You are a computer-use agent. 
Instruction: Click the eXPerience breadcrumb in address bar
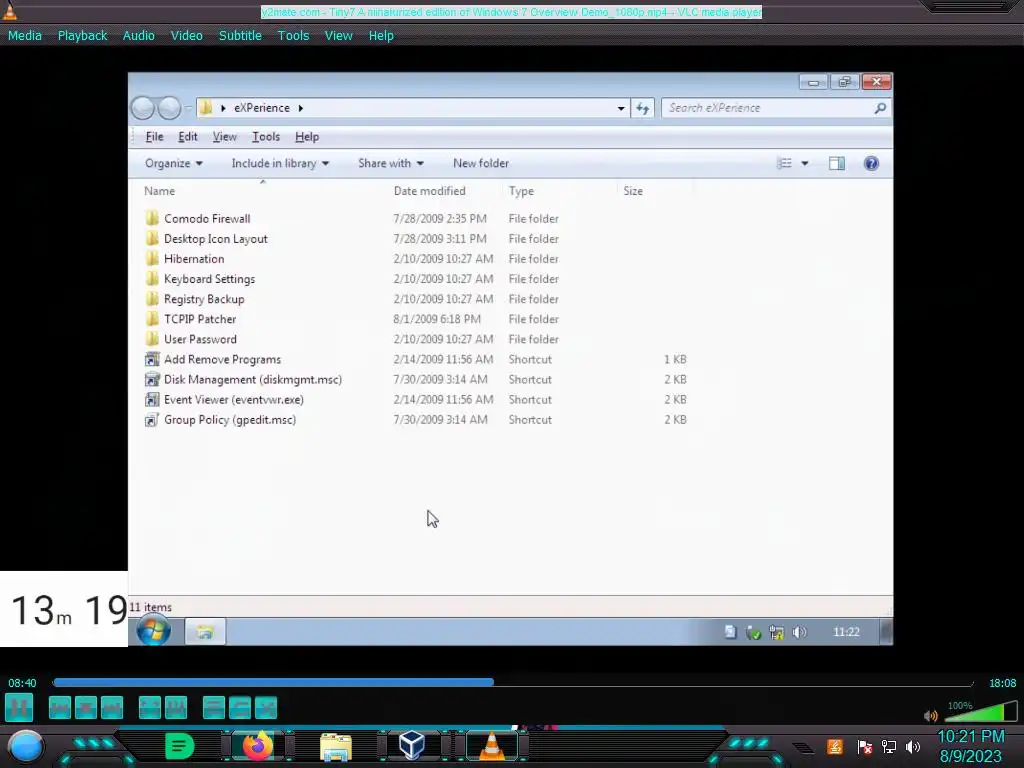tap(262, 108)
